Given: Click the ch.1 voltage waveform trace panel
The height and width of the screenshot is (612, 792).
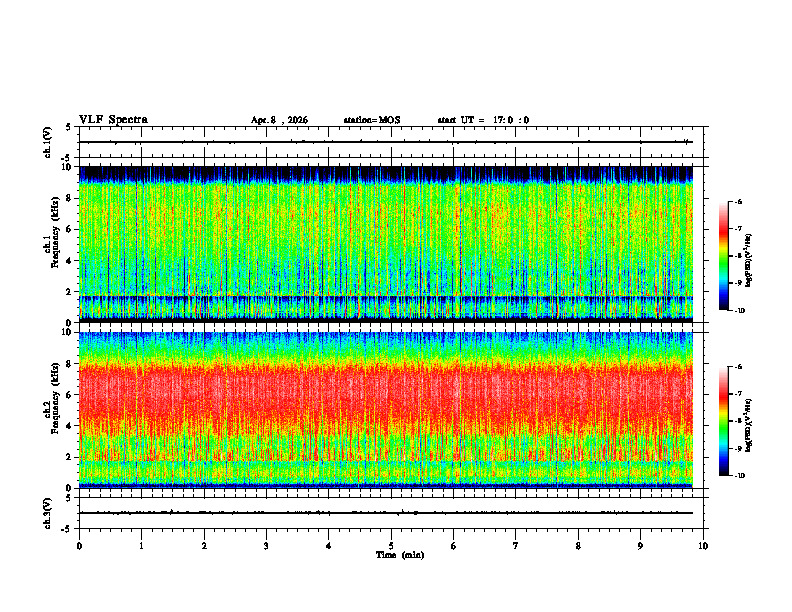Looking at the screenshot, I should click(391, 142).
